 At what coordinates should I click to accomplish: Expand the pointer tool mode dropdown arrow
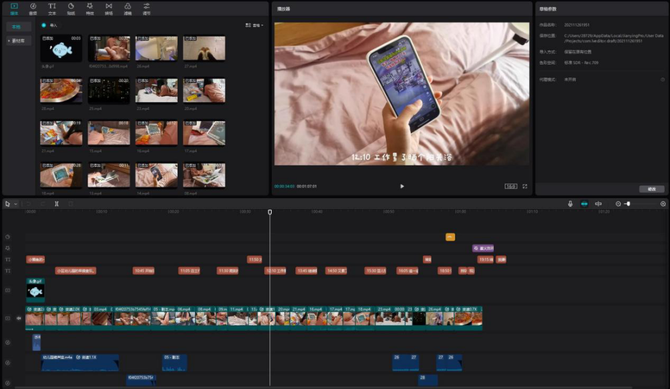[x=16, y=204]
